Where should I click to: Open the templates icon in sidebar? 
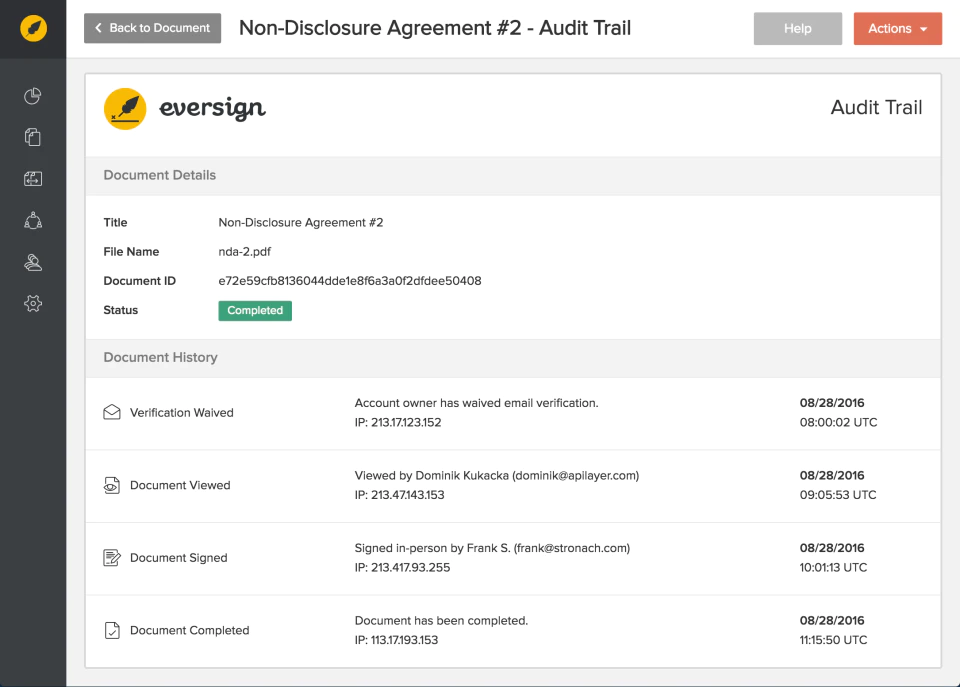(x=33, y=179)
